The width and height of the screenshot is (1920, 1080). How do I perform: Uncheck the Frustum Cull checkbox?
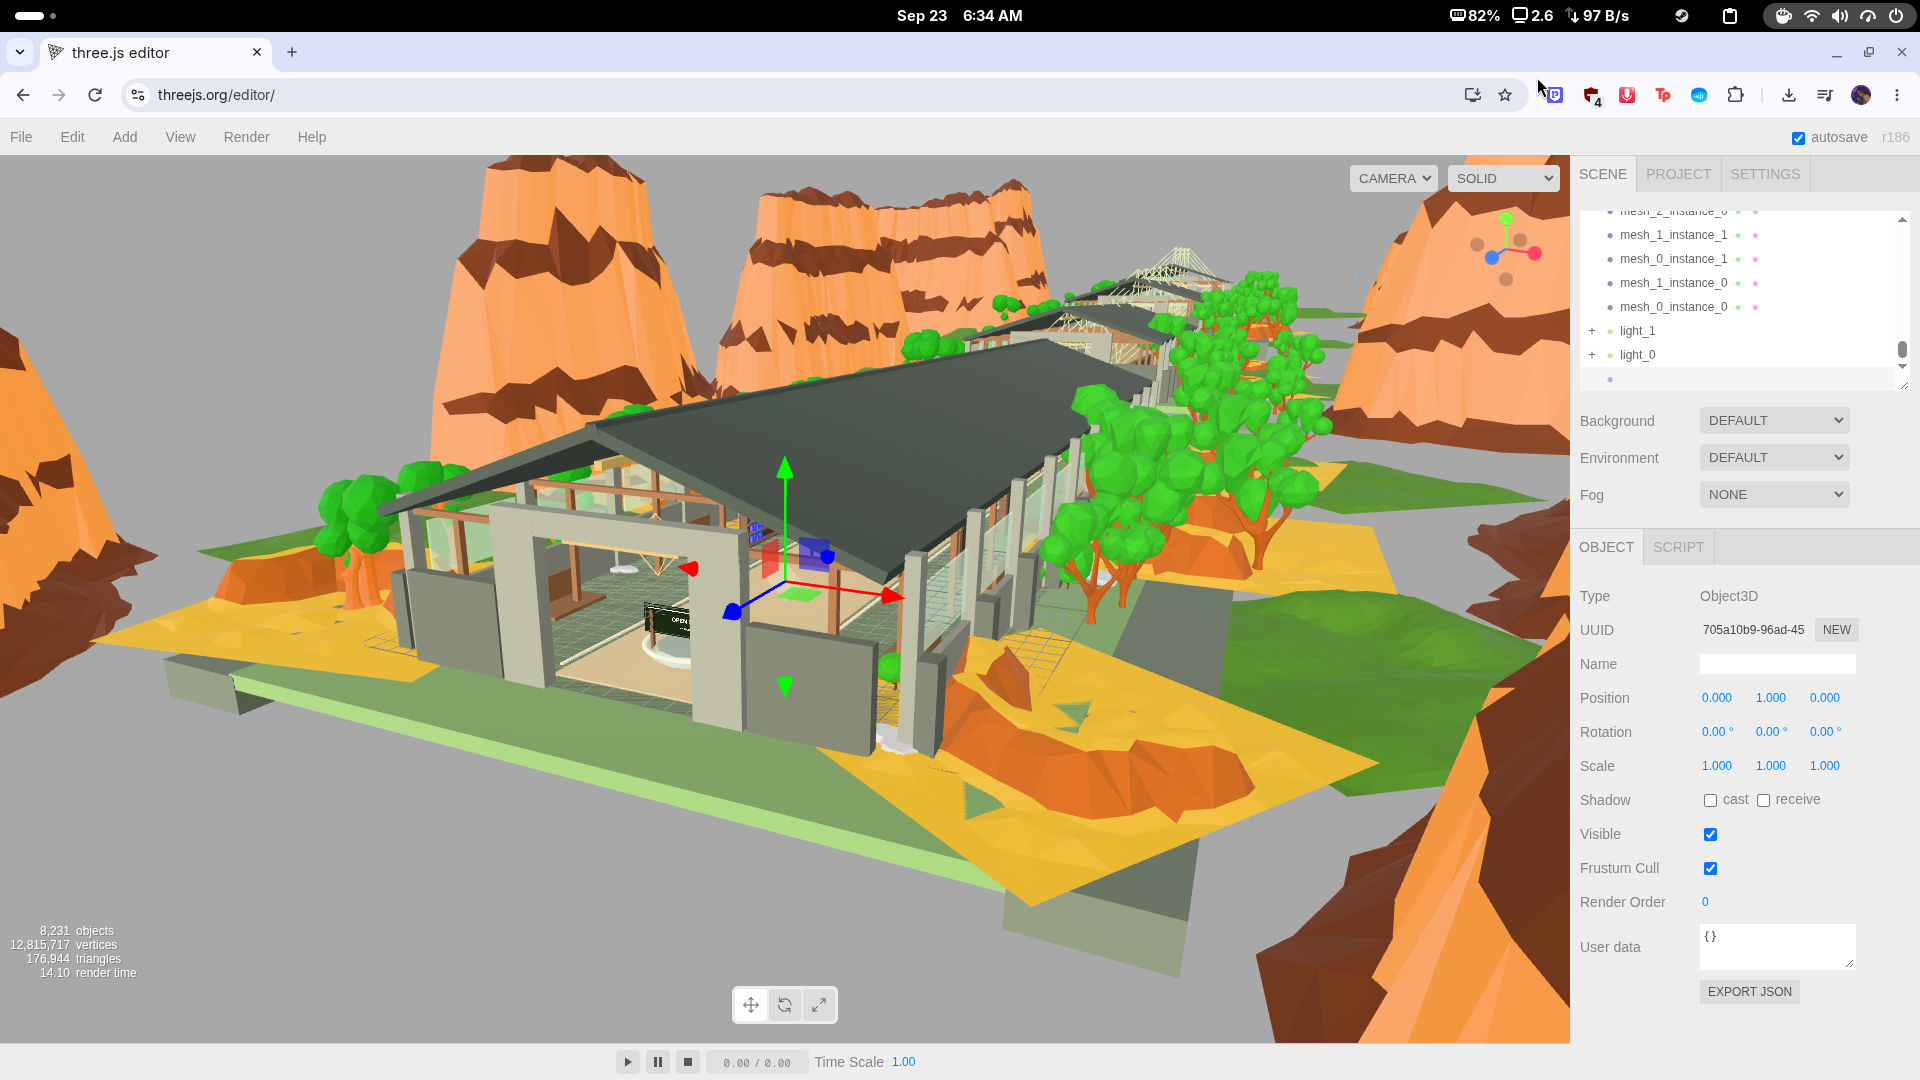pyautogui.click(x=1710, y=869)
